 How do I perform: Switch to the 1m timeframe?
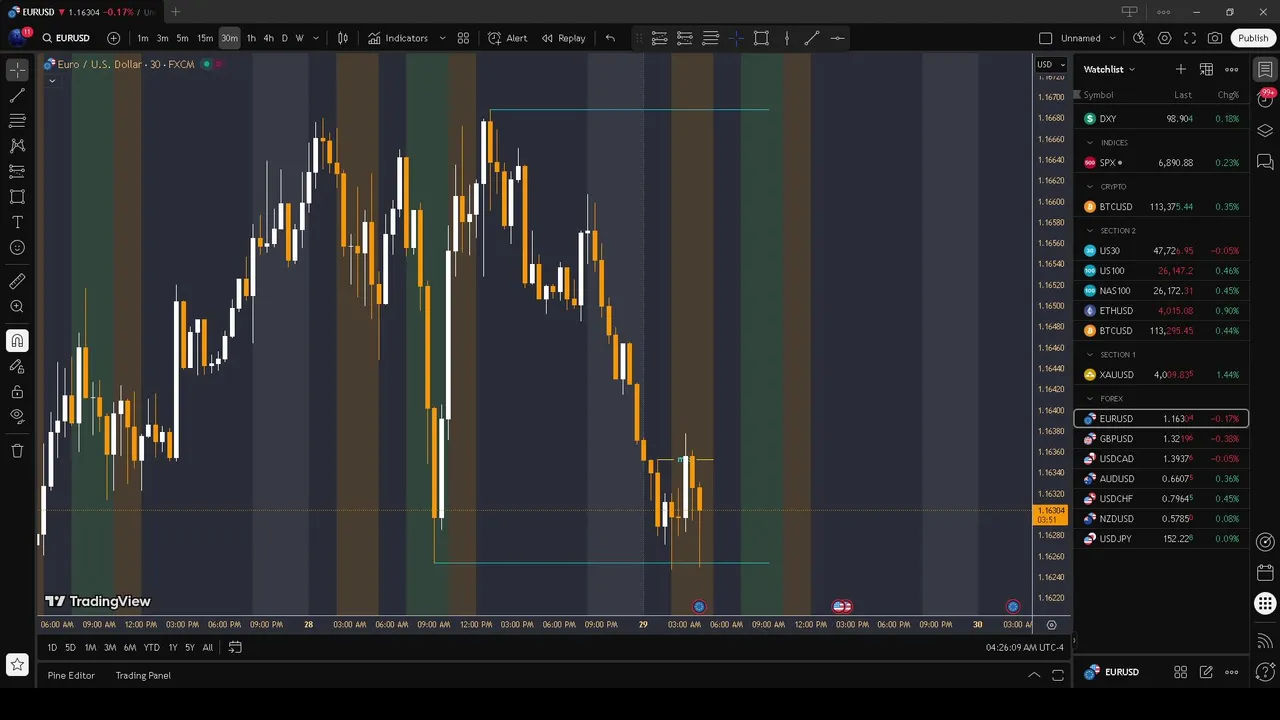point(143,38)
